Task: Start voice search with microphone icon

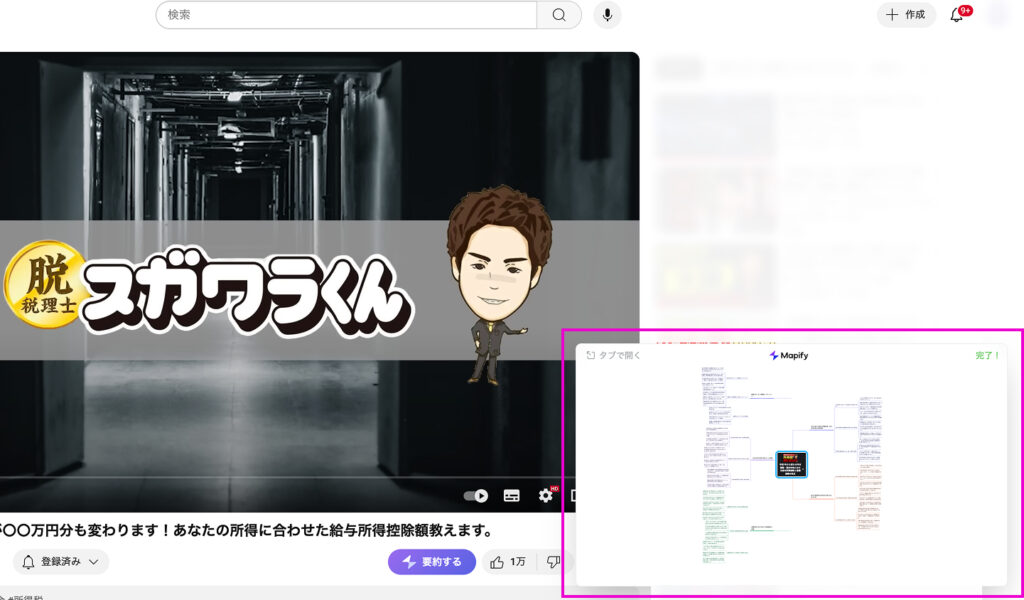Action: click(606, 15)
